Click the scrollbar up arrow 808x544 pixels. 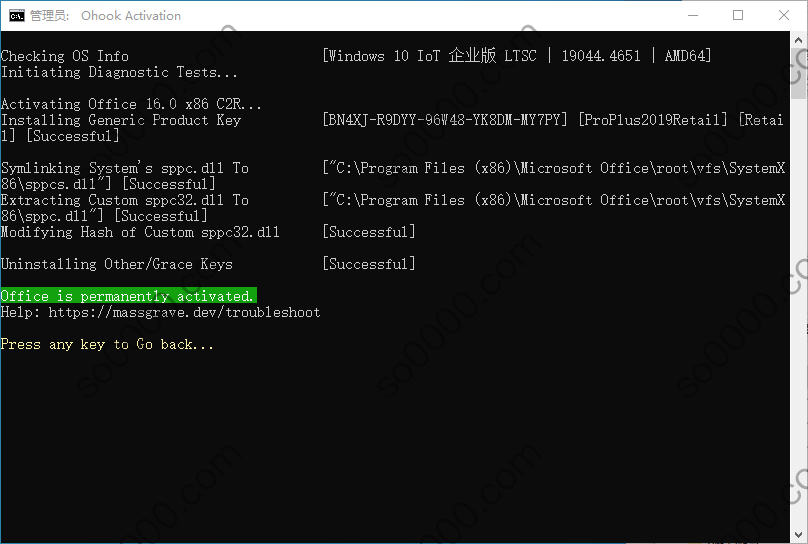click(x=799, y=39)
